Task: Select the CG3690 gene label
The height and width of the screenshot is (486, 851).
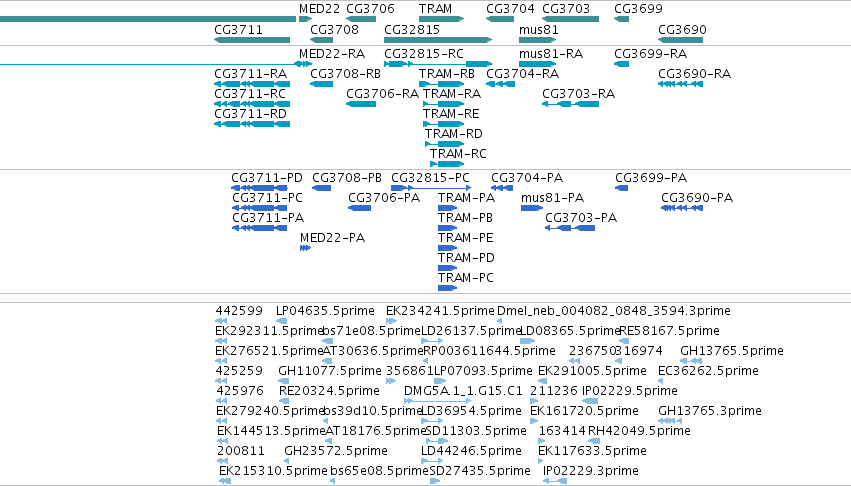Action: [x=682, y=30]
